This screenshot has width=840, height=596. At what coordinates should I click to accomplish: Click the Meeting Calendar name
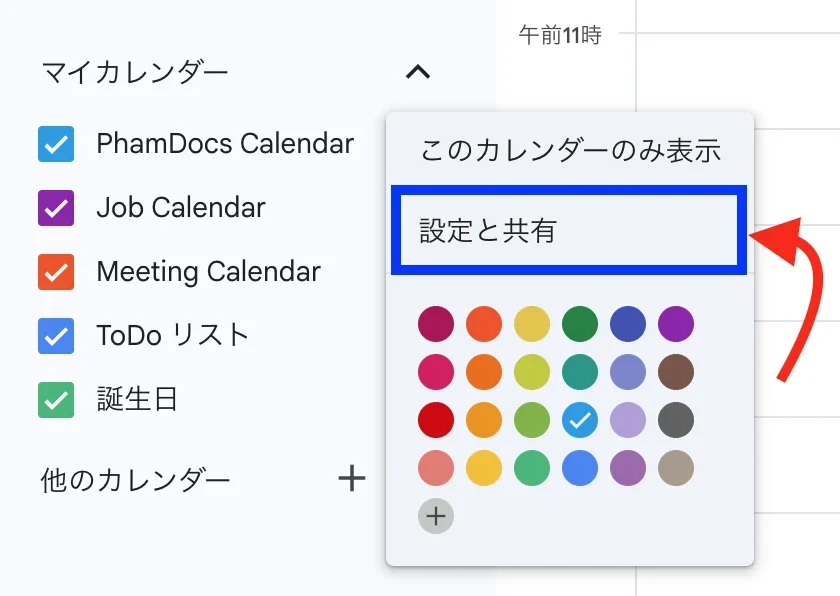208,271
